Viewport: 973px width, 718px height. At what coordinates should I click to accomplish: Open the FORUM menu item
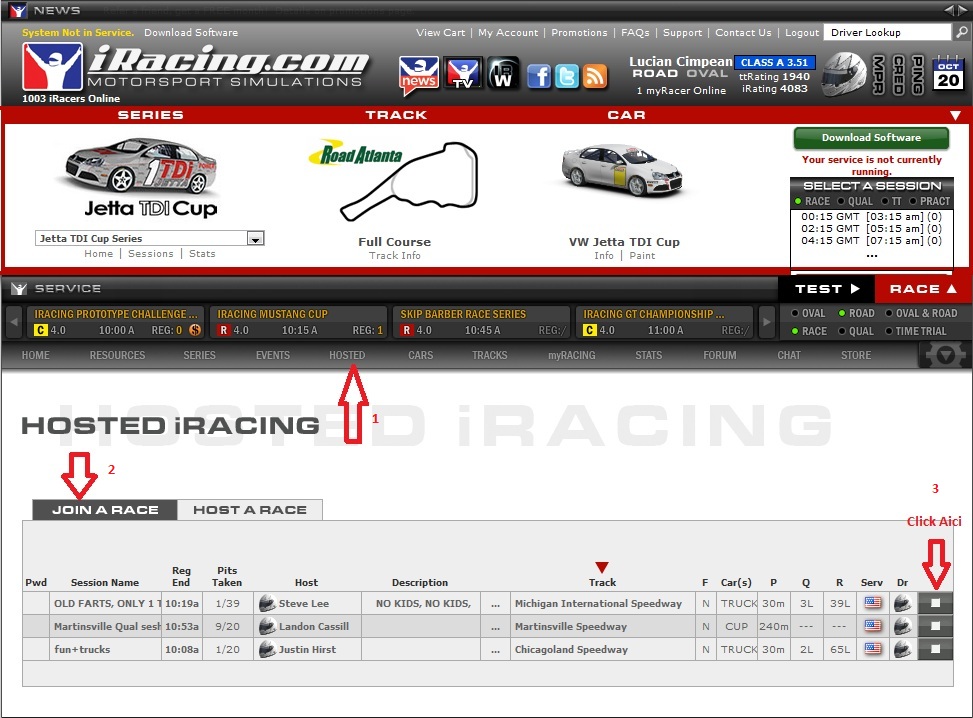720,355
